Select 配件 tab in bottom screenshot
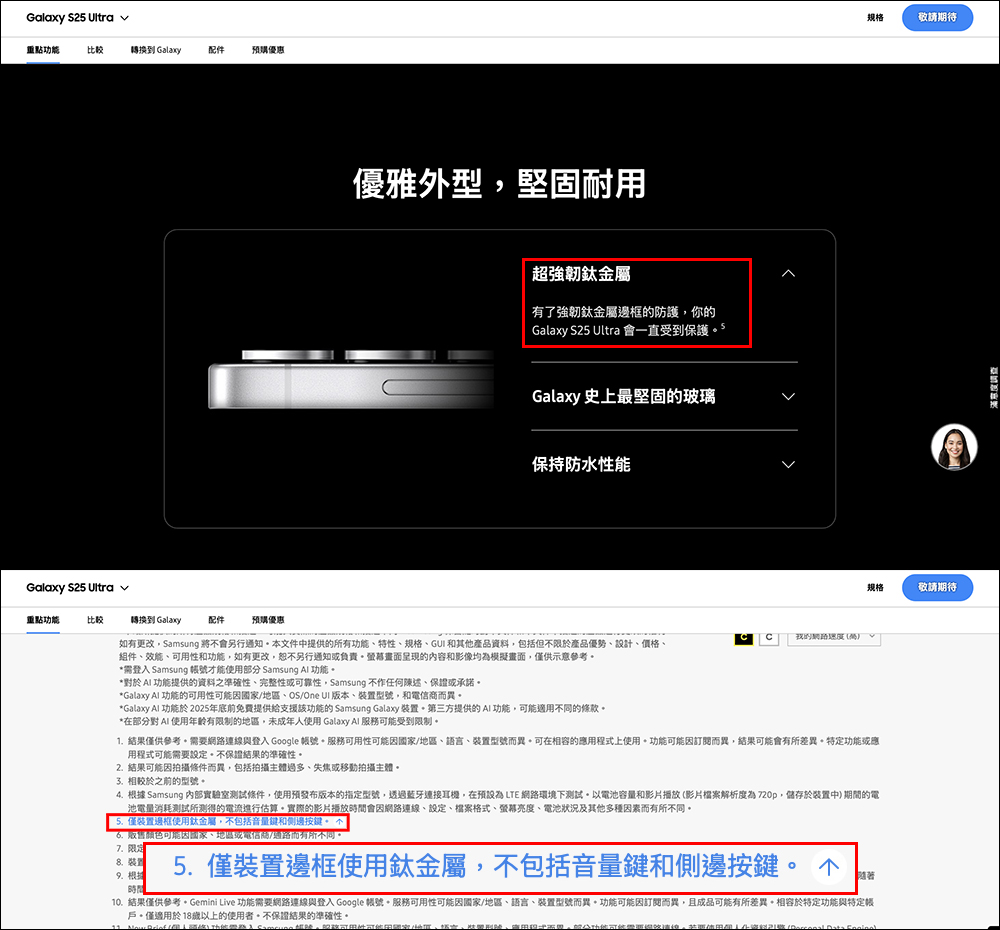The image size is (1000, 930). click(216, 620)
